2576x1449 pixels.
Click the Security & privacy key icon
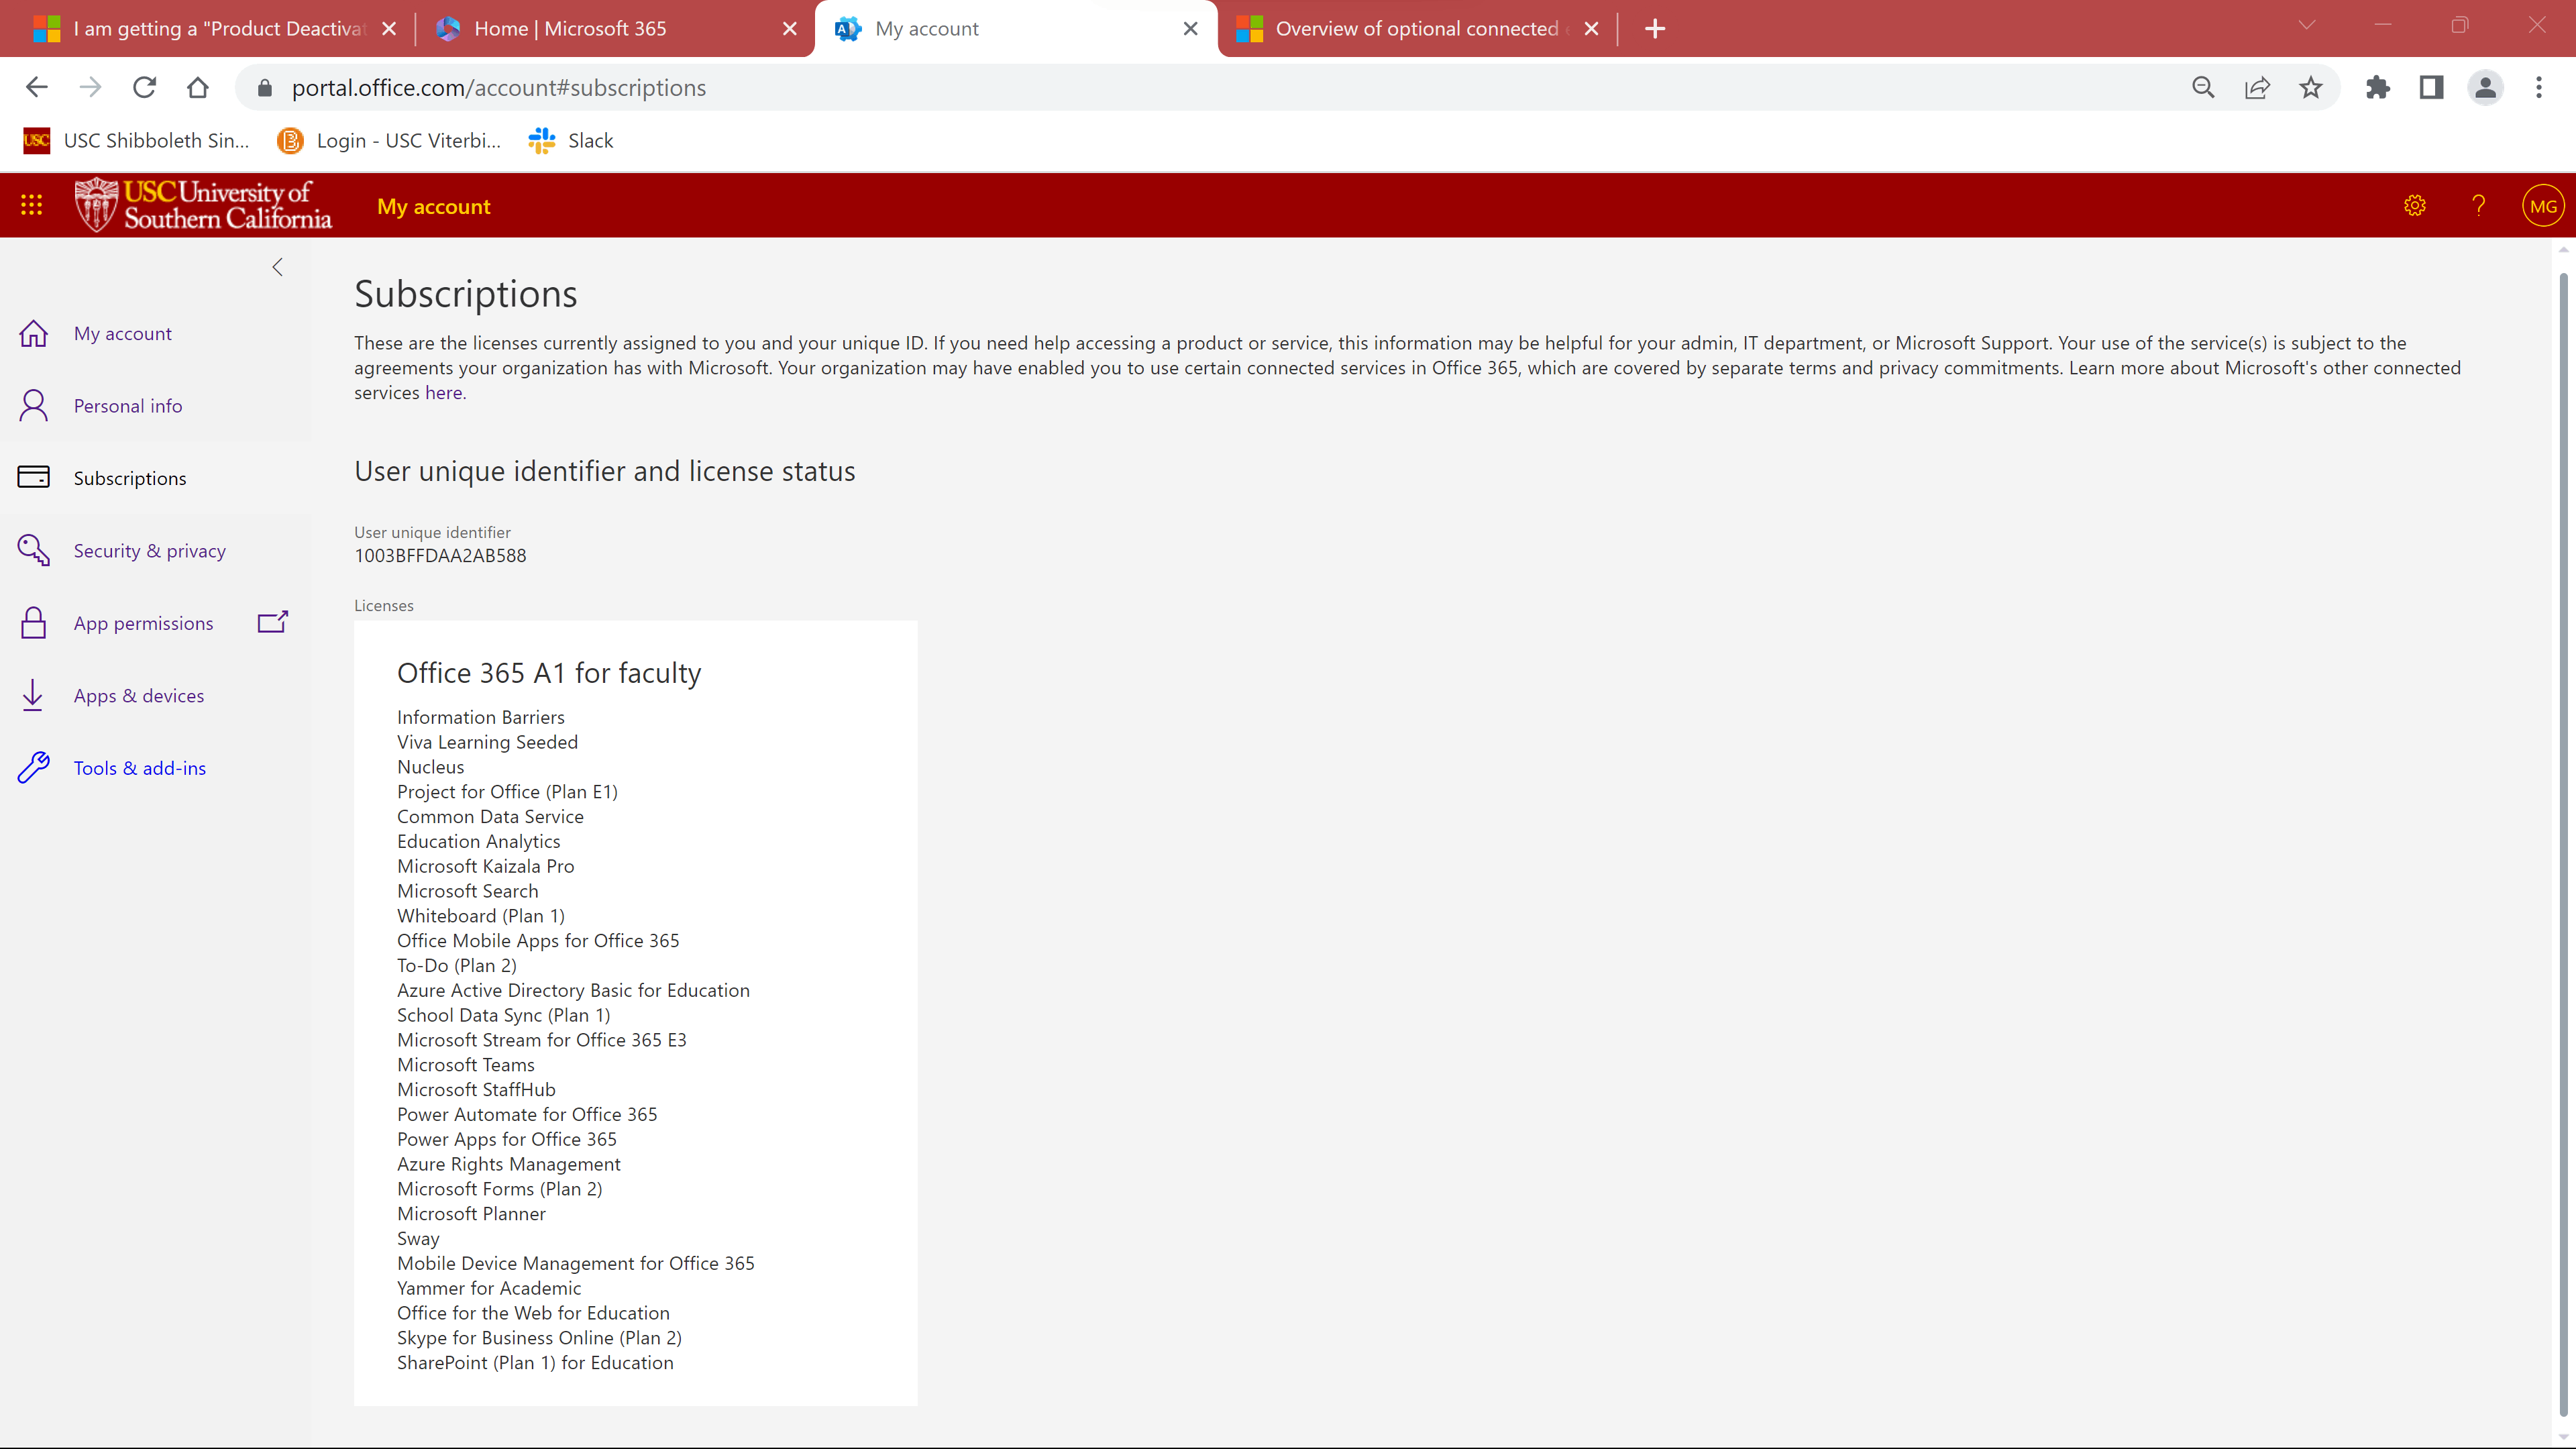pyautogui.click(x=33, y=550)
